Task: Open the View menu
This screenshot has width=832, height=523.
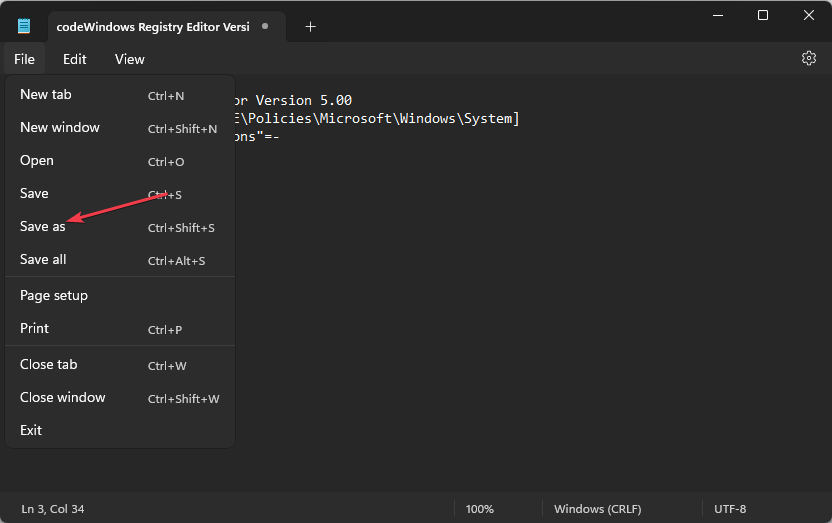Action: pyautogui.click(x=130, y=59)
